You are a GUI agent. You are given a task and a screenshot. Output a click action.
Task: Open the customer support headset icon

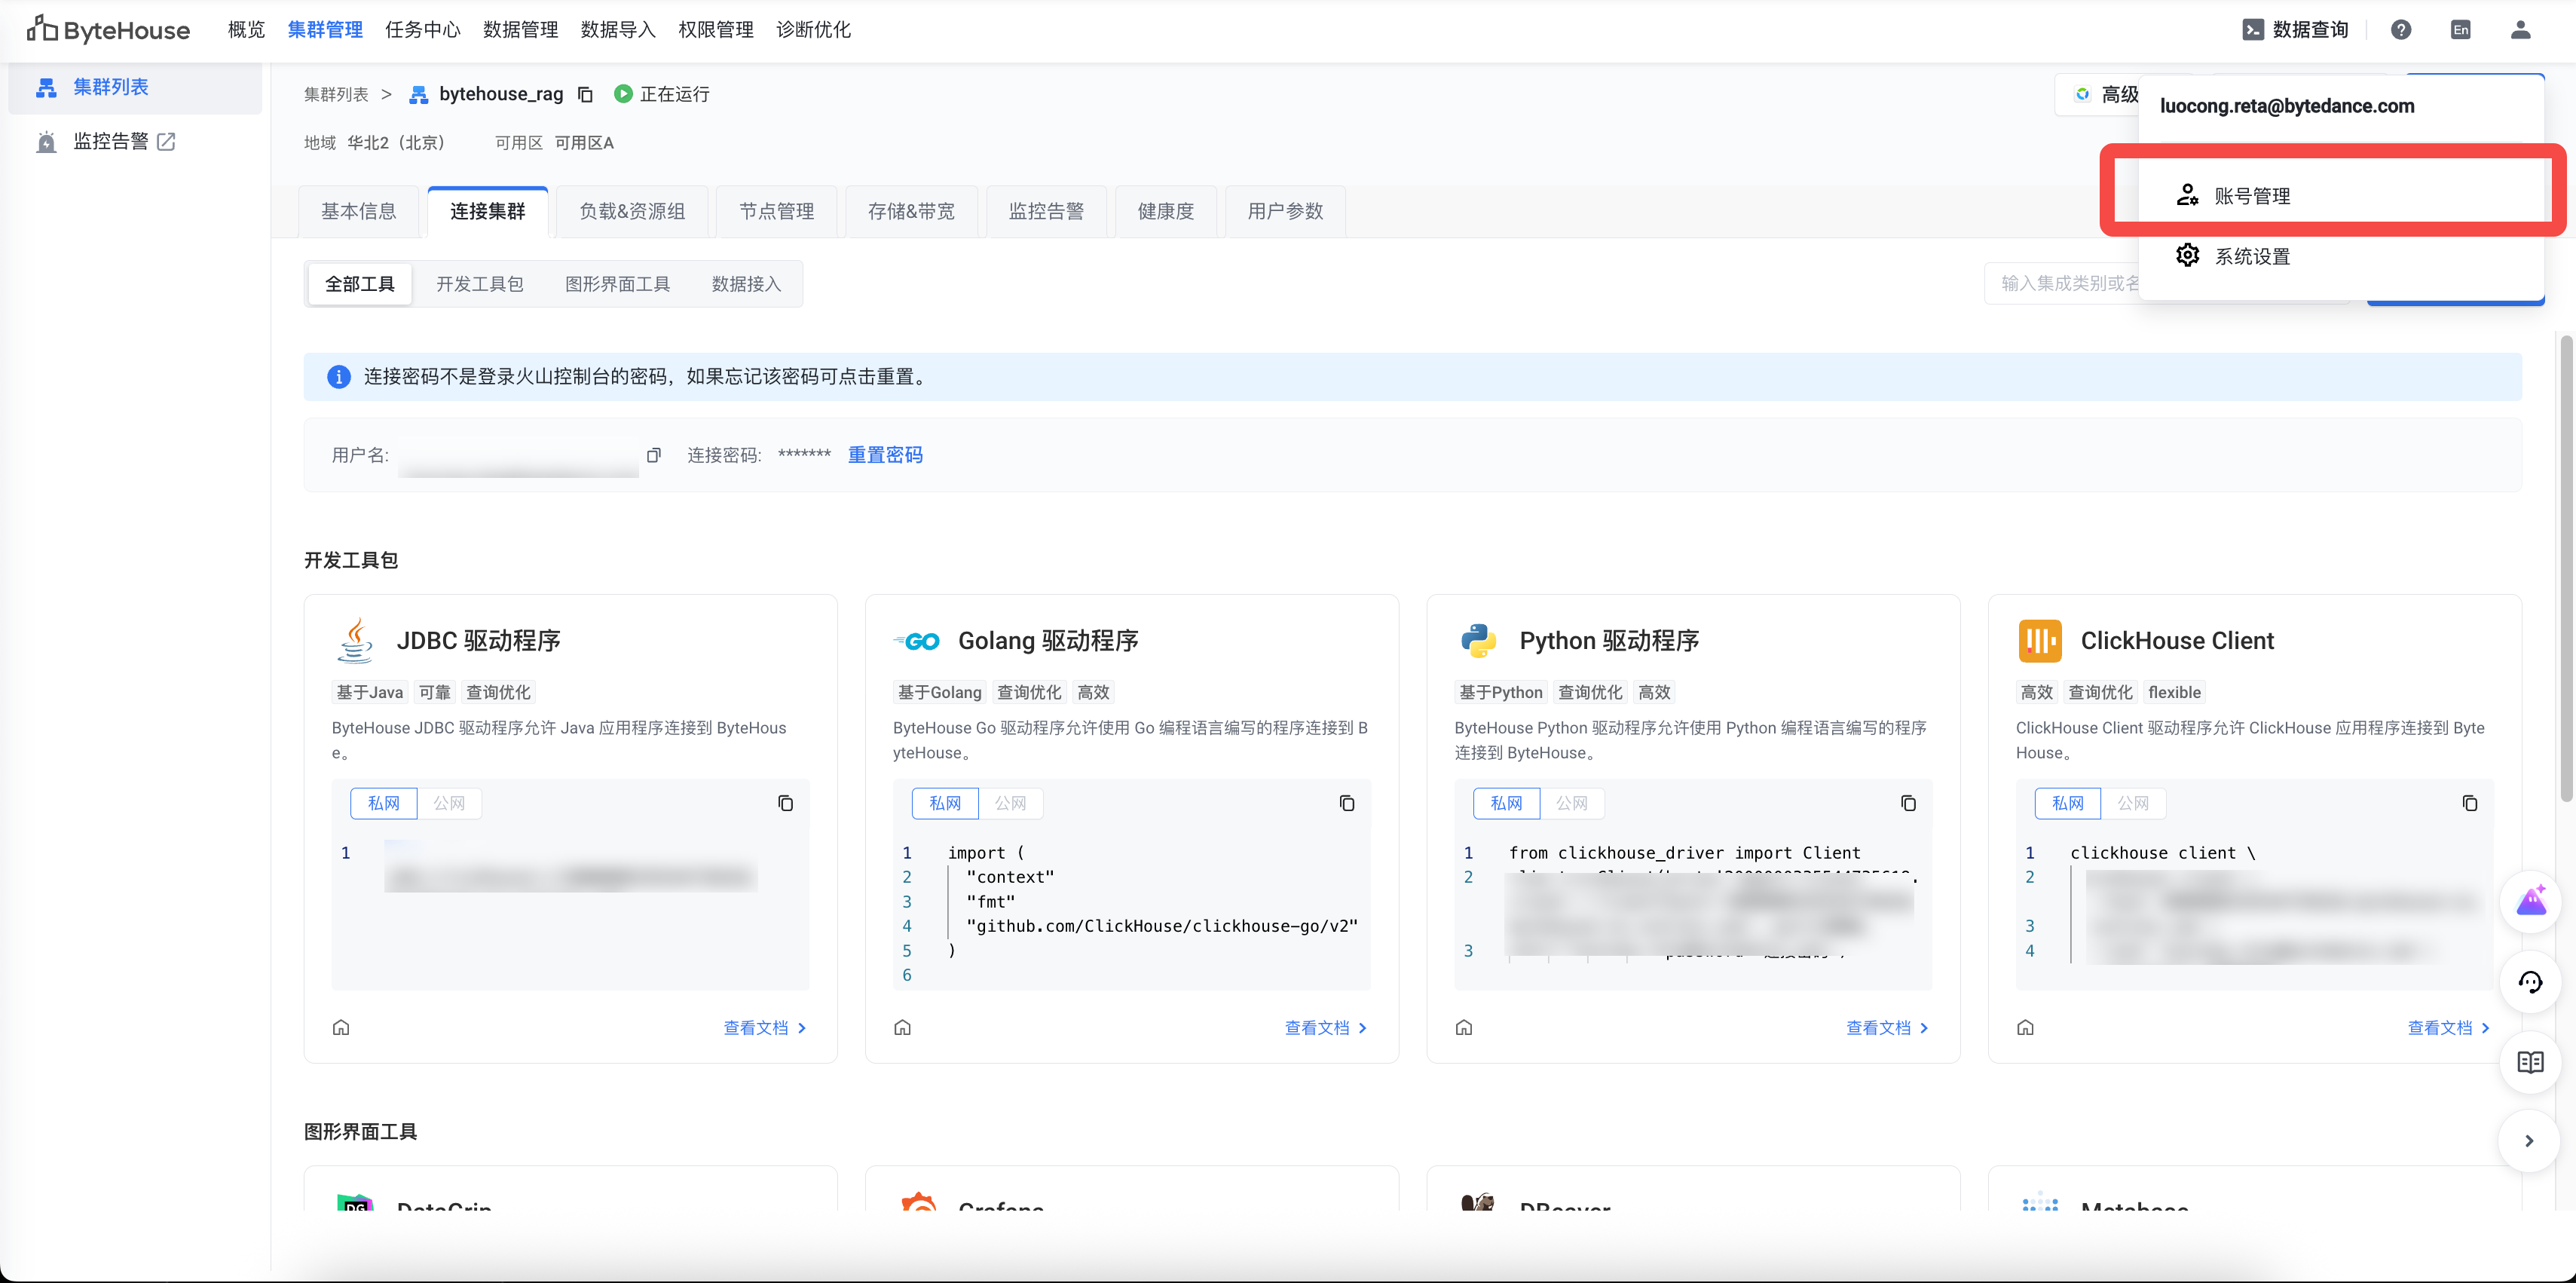2530,982
